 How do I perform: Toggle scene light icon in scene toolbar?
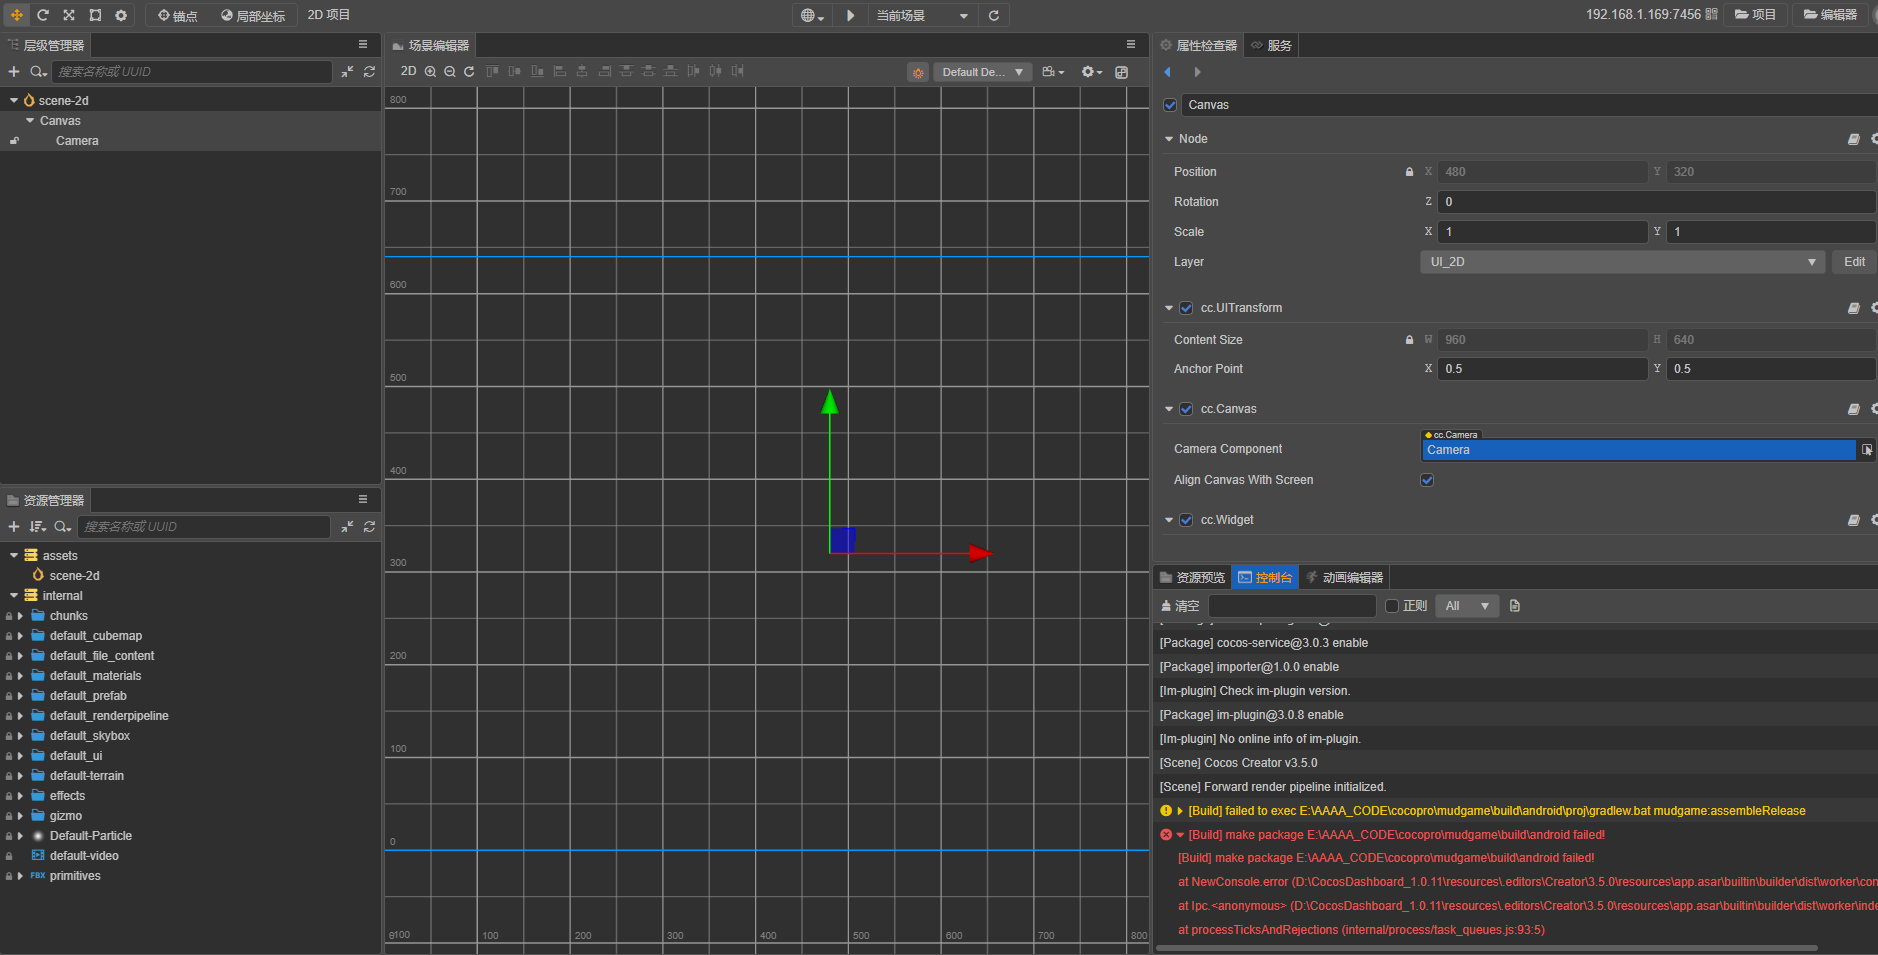(918, 72)
